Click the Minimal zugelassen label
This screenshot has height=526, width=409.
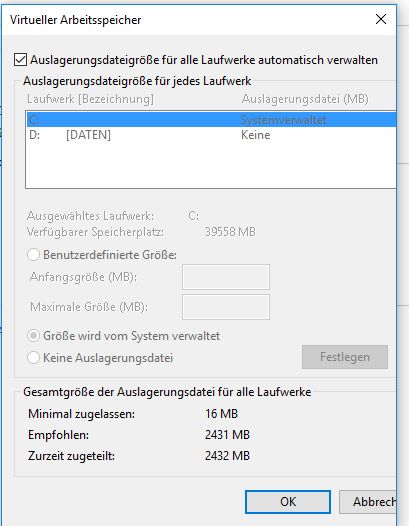point(82,414)
